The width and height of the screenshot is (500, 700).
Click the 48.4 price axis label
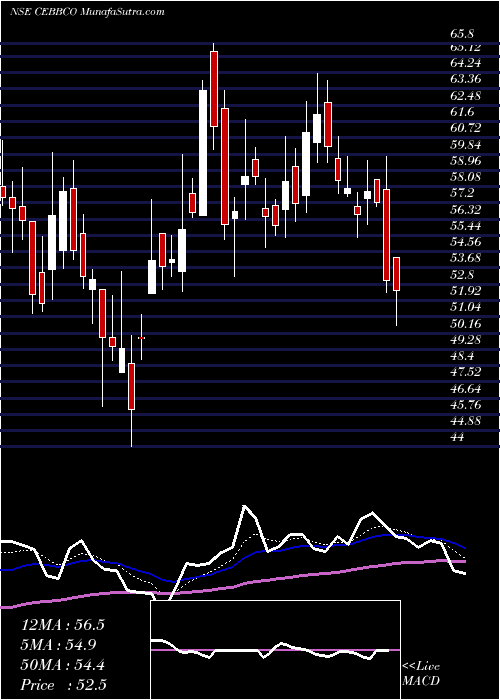tap(462, 356)
